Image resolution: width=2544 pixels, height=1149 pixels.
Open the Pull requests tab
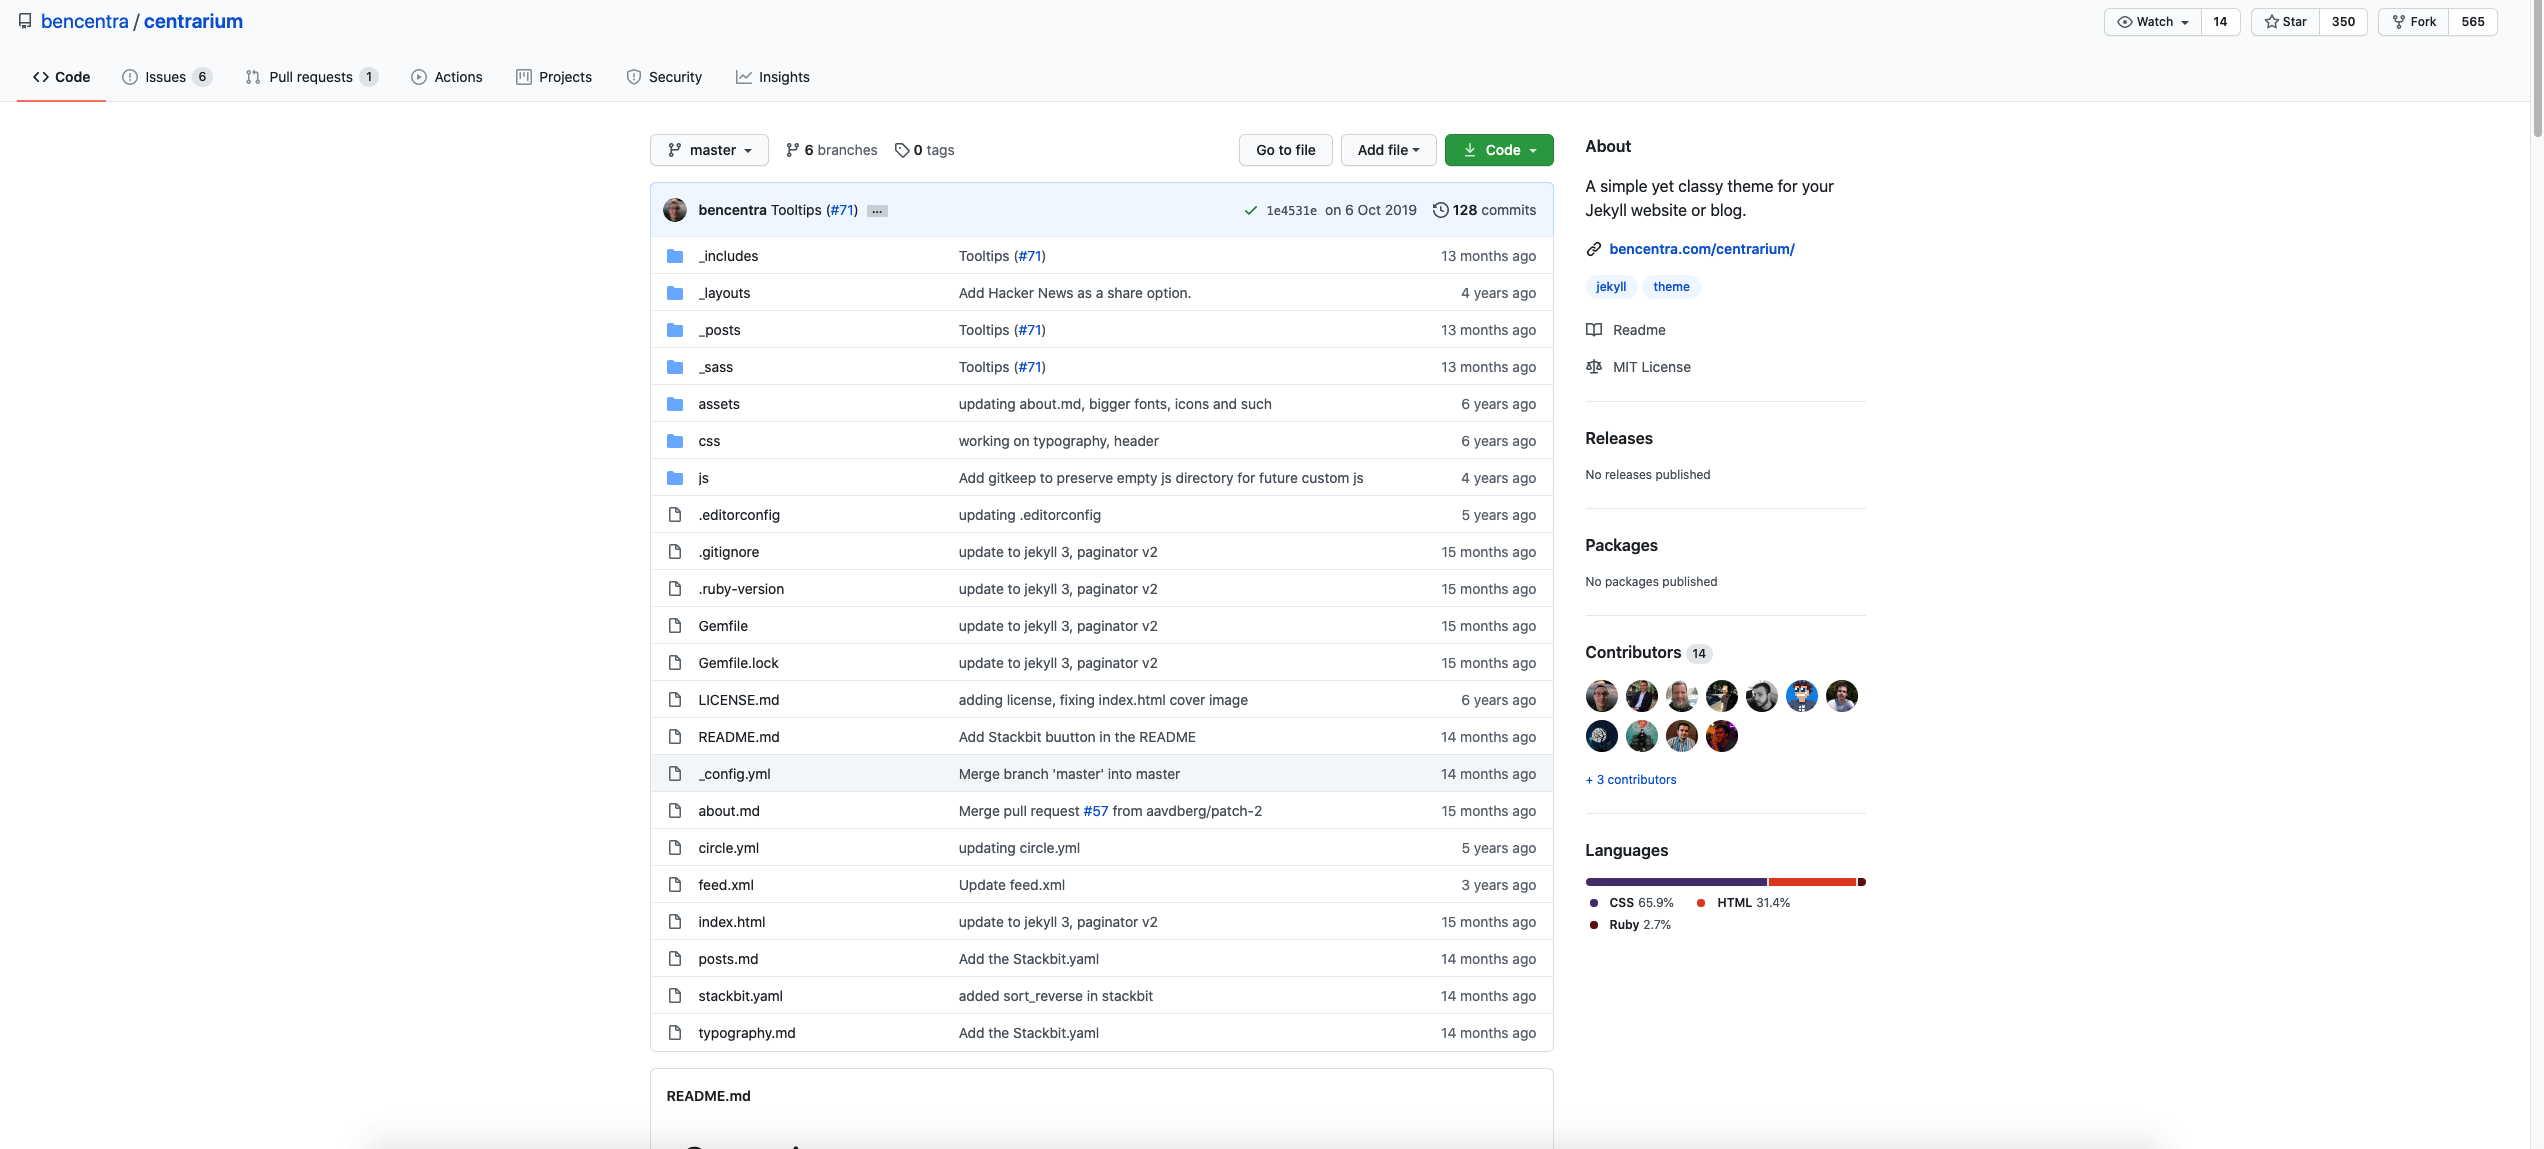pos(312,77)
